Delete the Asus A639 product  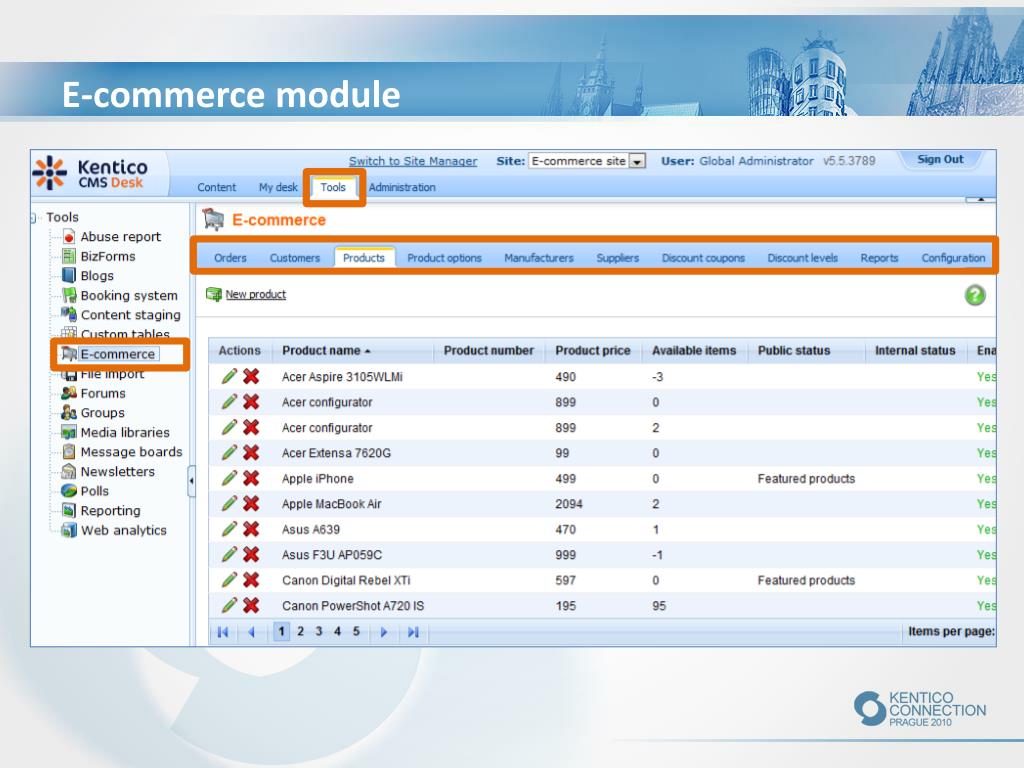(251, 529)
